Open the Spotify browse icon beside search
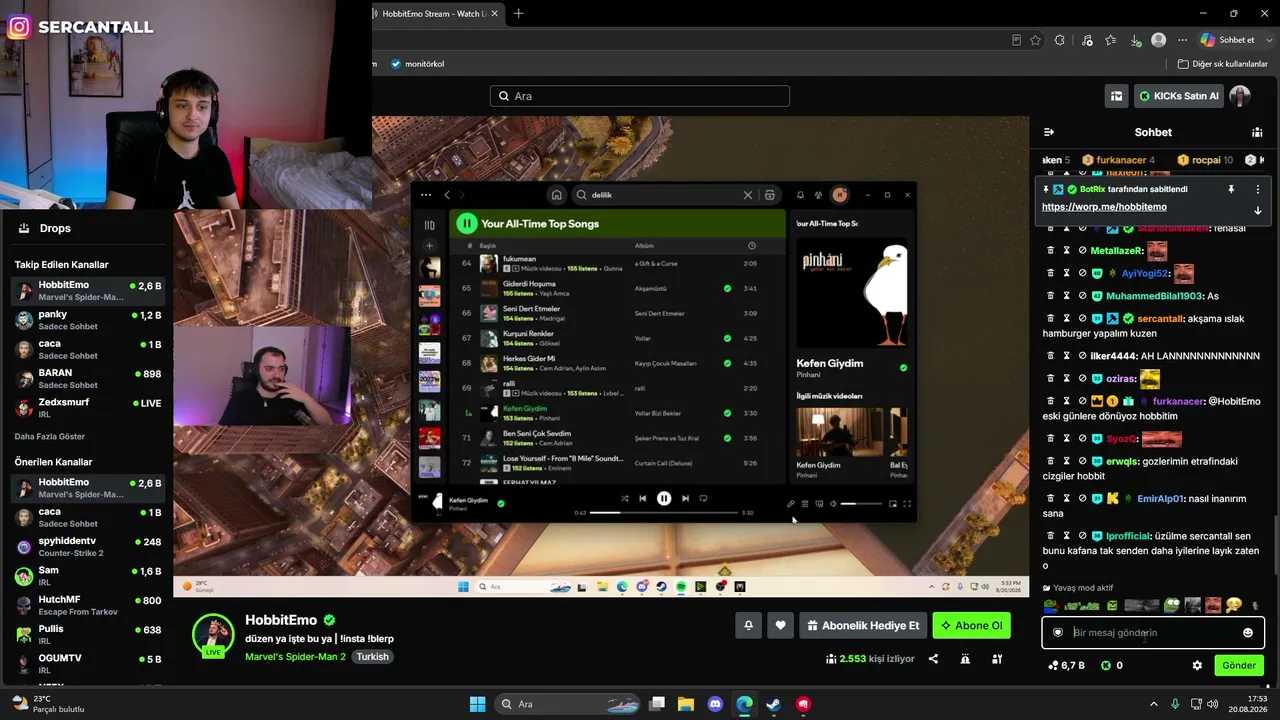Viewport: 1280px width, 720px height. (x=770, y=195)
